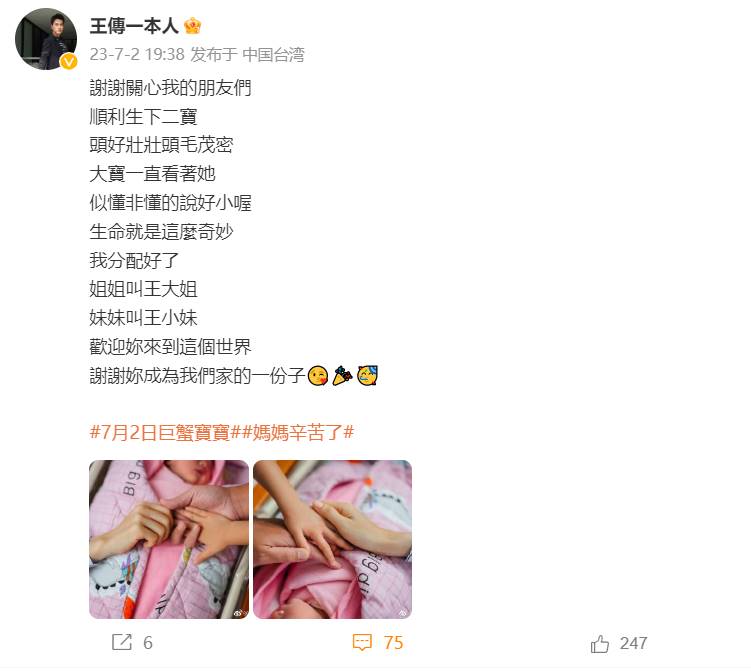This screenshot has width=751, height=671.
Task: Click the post line 順利生下二寶
Action: [143, 117]
